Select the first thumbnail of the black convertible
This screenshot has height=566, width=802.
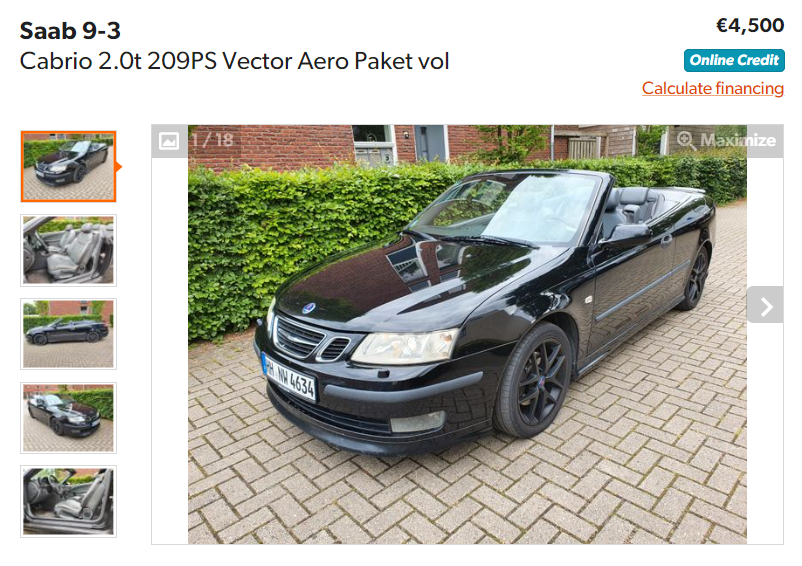click(x=69, y=167)
